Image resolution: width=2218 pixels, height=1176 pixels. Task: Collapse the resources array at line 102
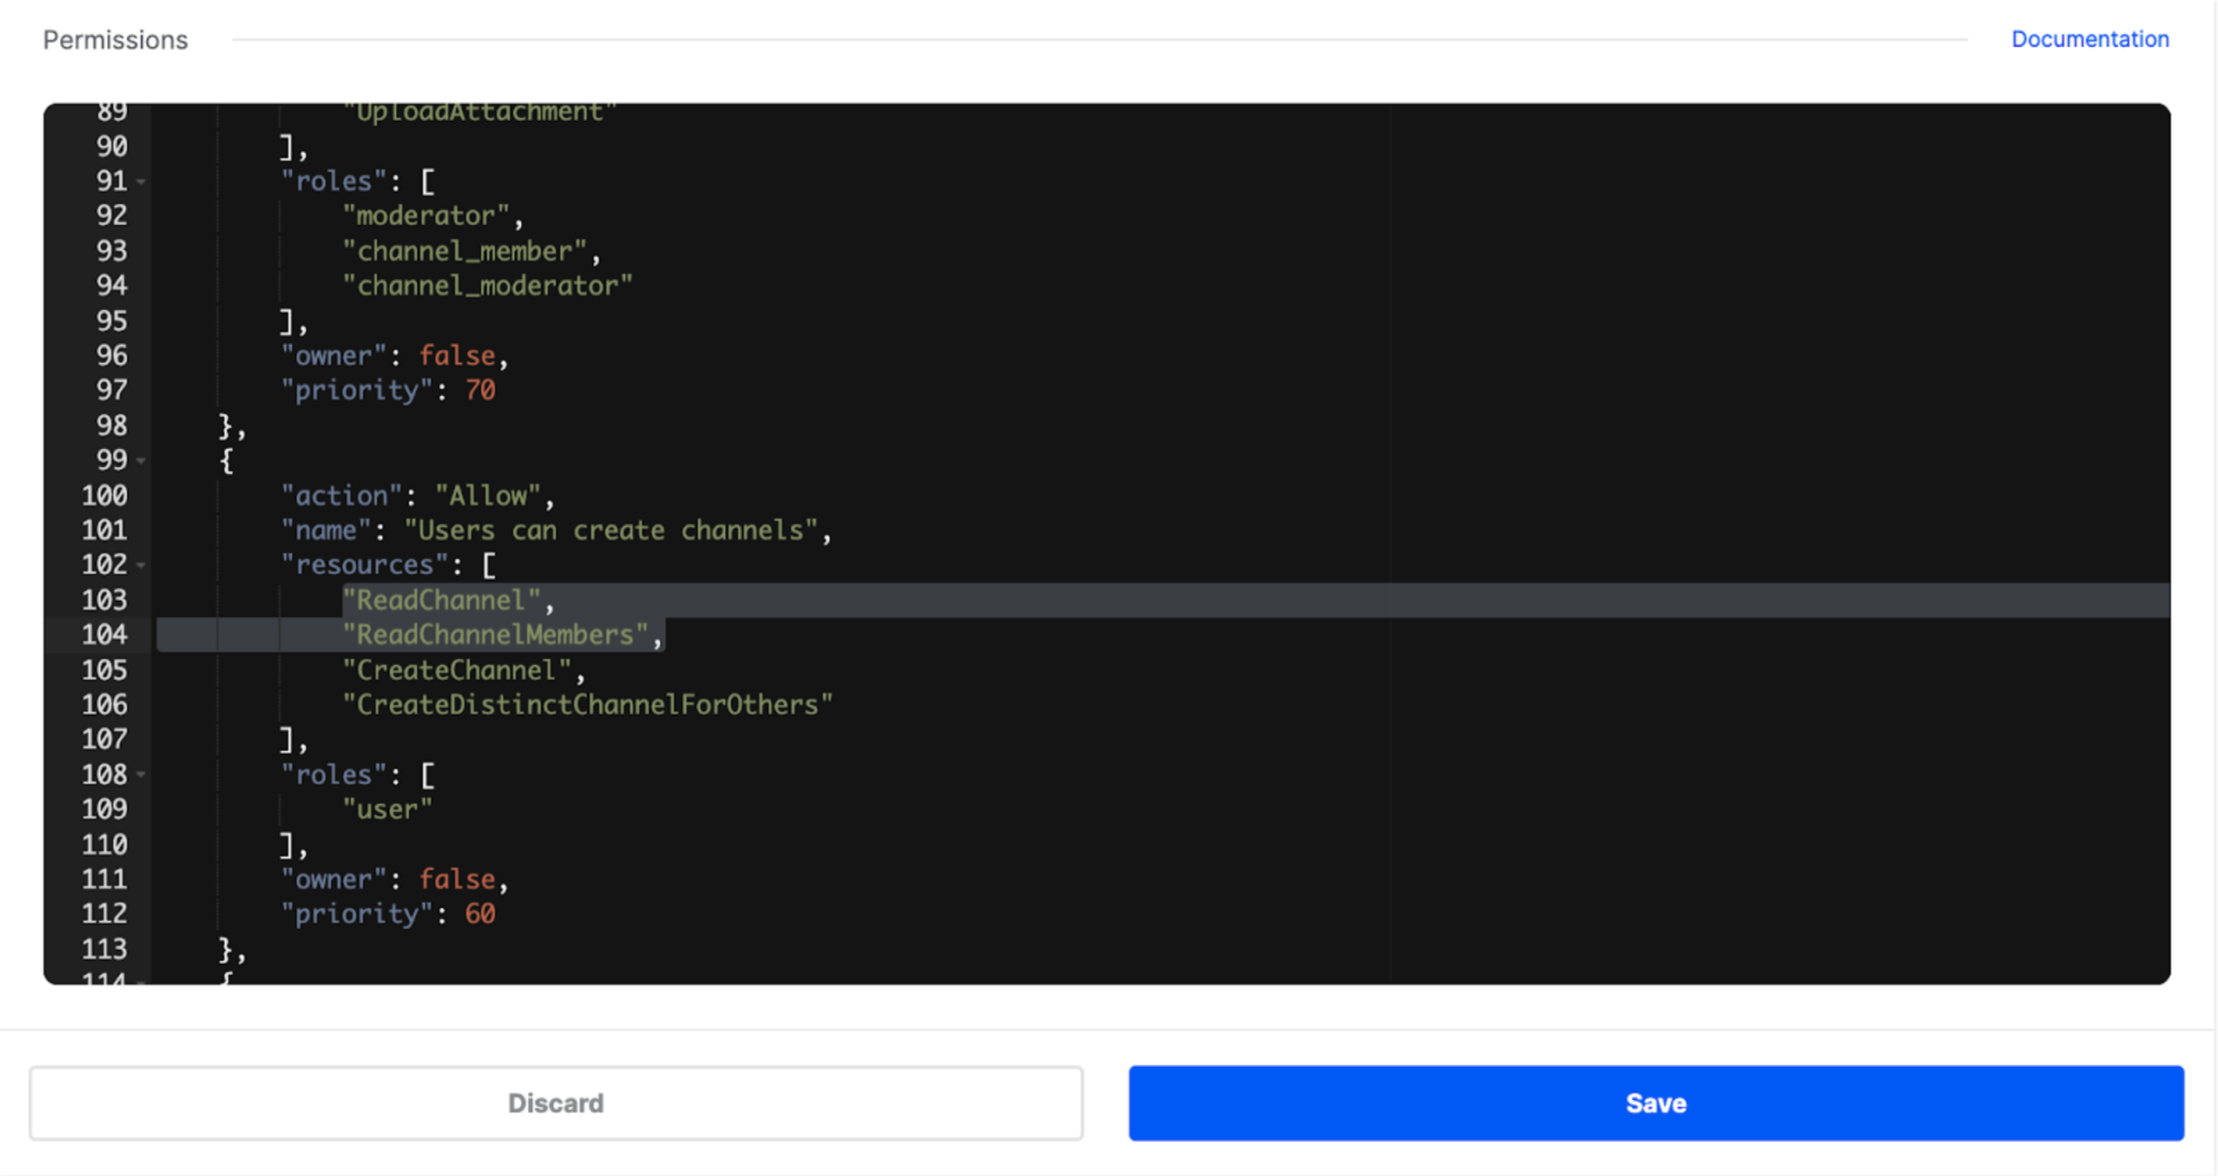140,565
